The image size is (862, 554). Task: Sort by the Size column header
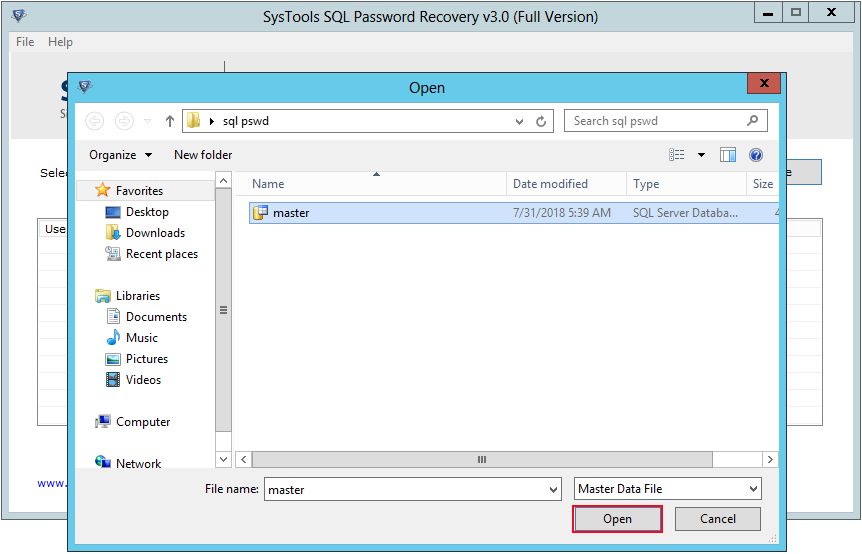(762, 184)
